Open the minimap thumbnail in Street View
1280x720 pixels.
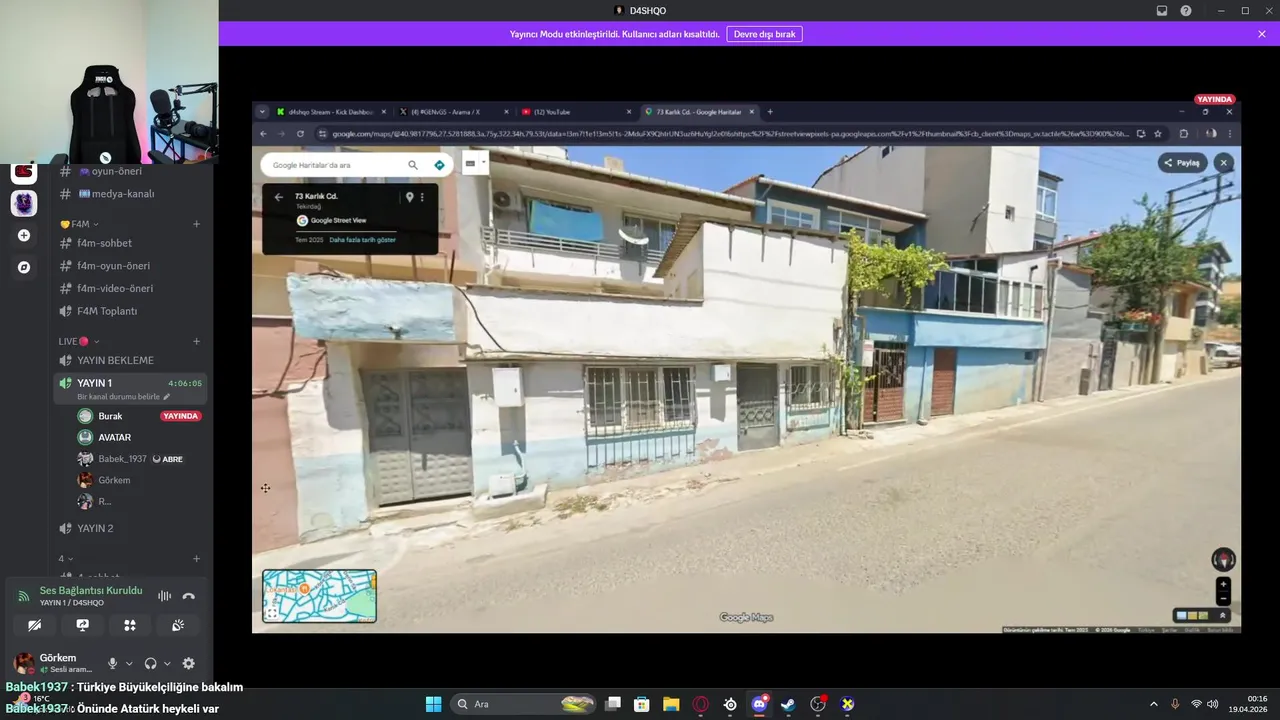[319, 596]
